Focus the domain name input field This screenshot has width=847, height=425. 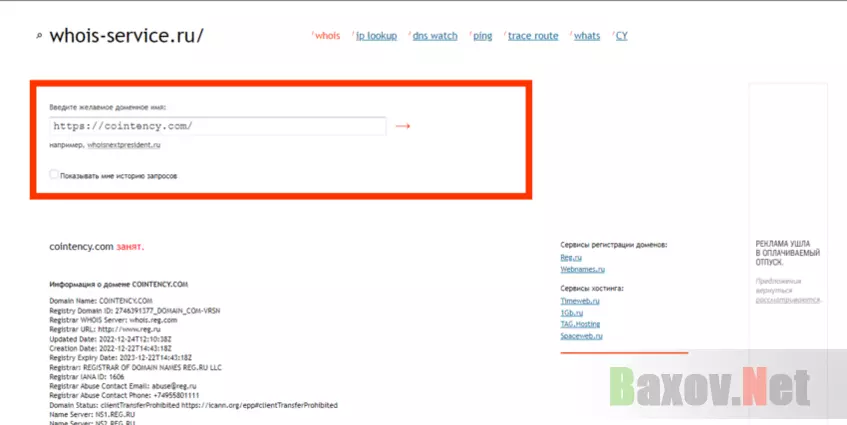pyautogui.click(x=218, y=126)
